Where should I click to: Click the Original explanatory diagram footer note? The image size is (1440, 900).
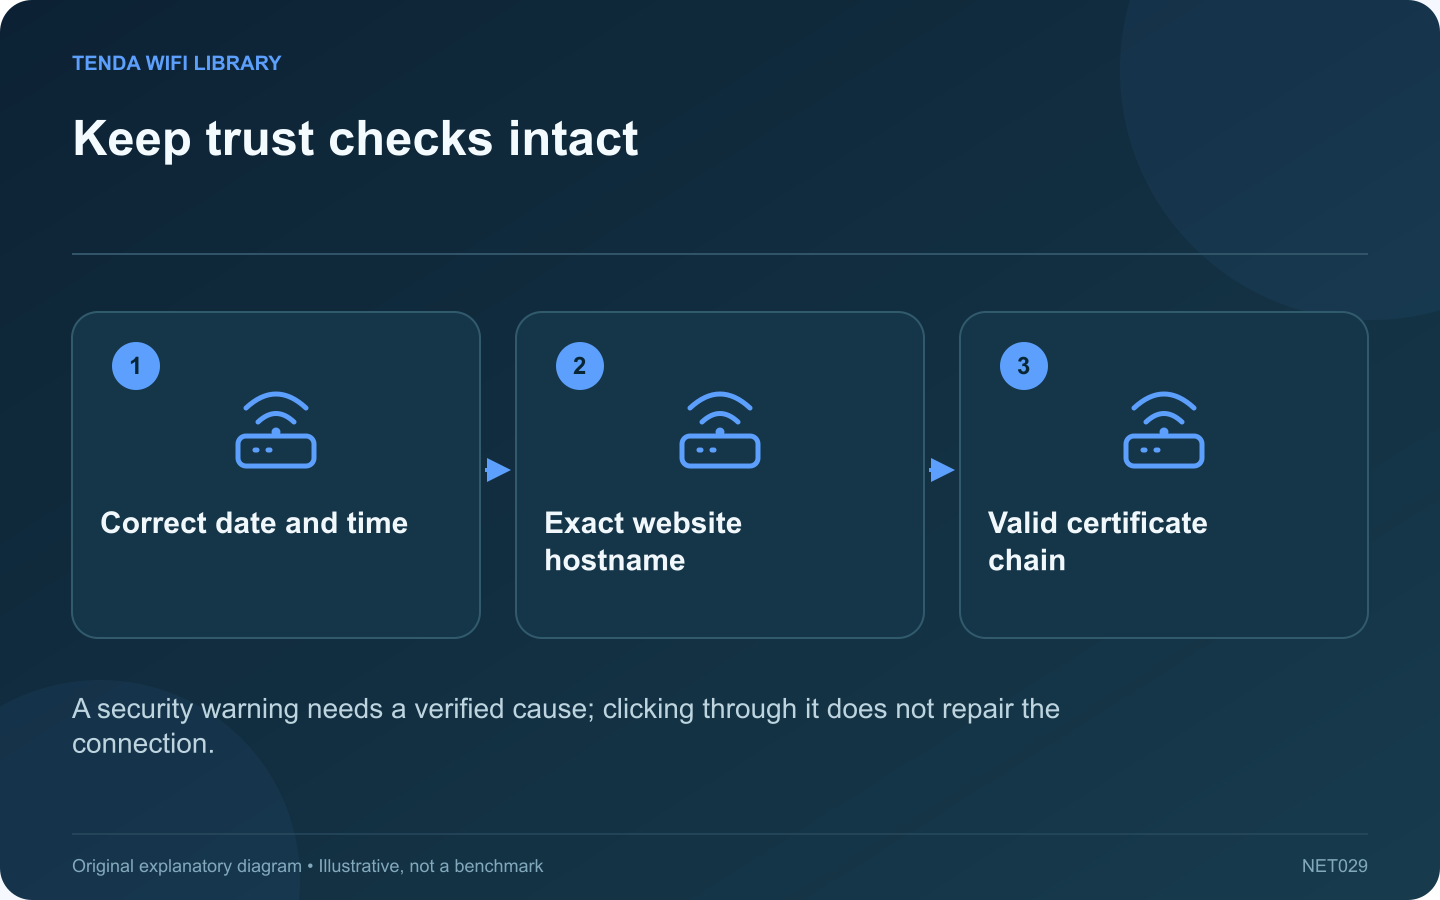point(308,866)
